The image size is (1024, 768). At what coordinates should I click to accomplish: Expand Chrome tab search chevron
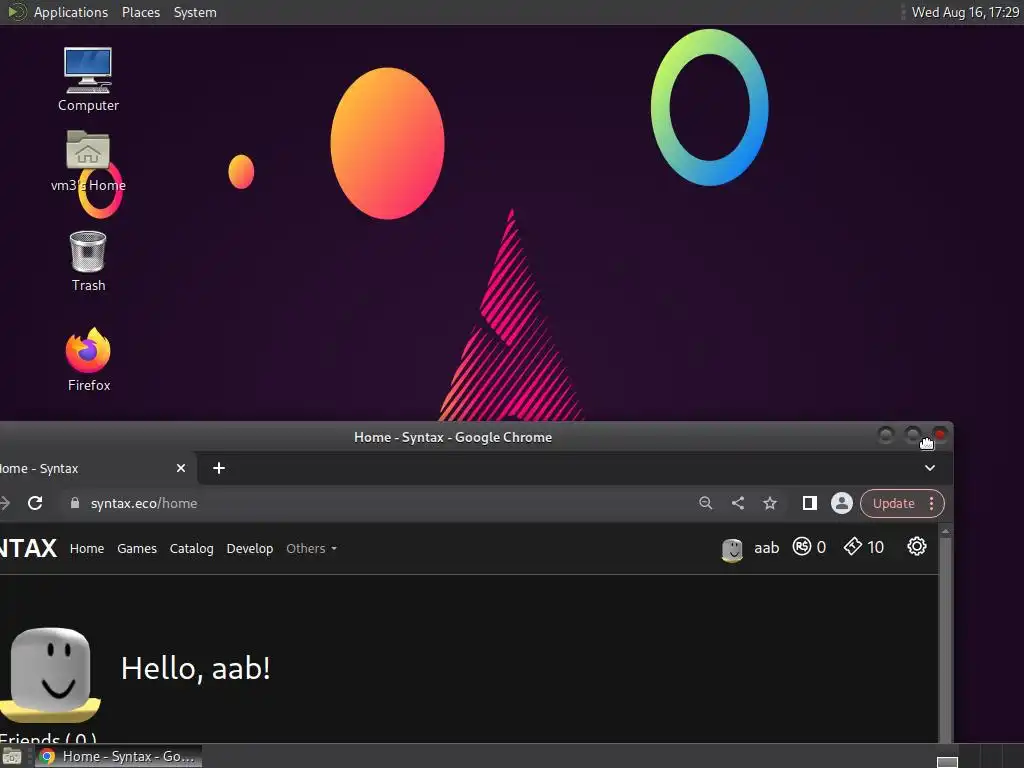(x=930, y=468)
